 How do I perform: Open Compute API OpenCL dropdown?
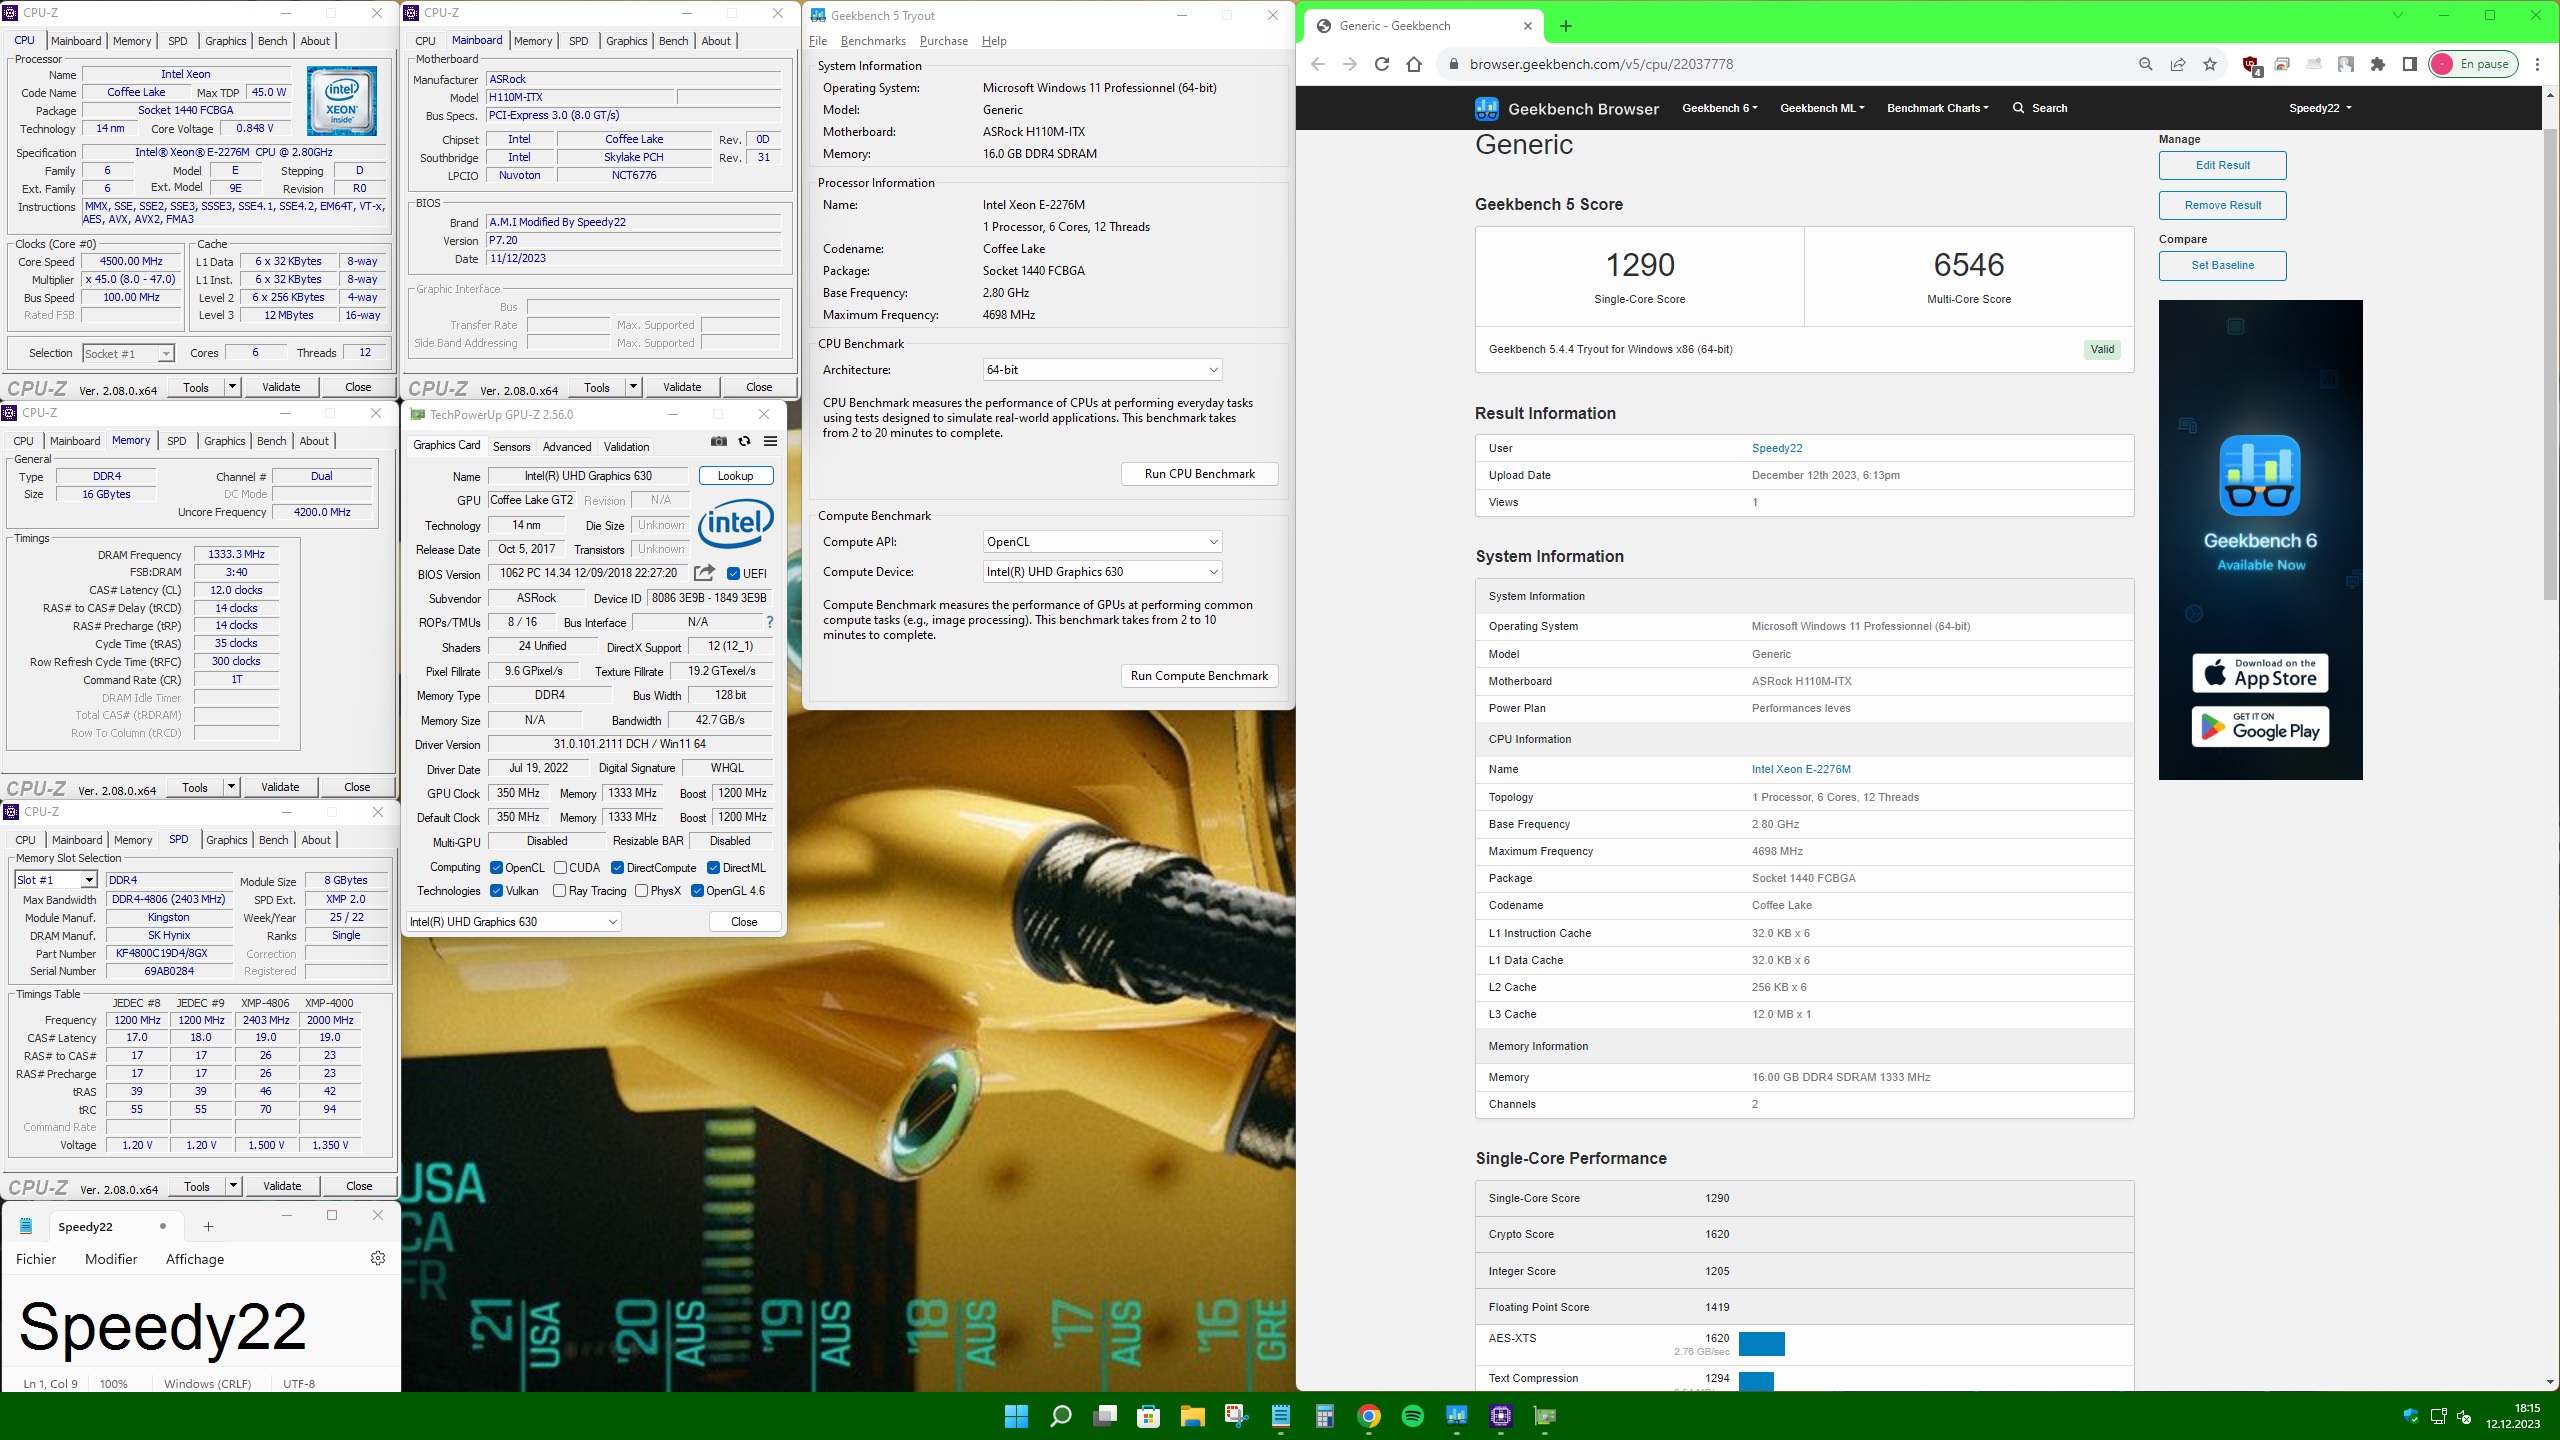point(1102,542)
